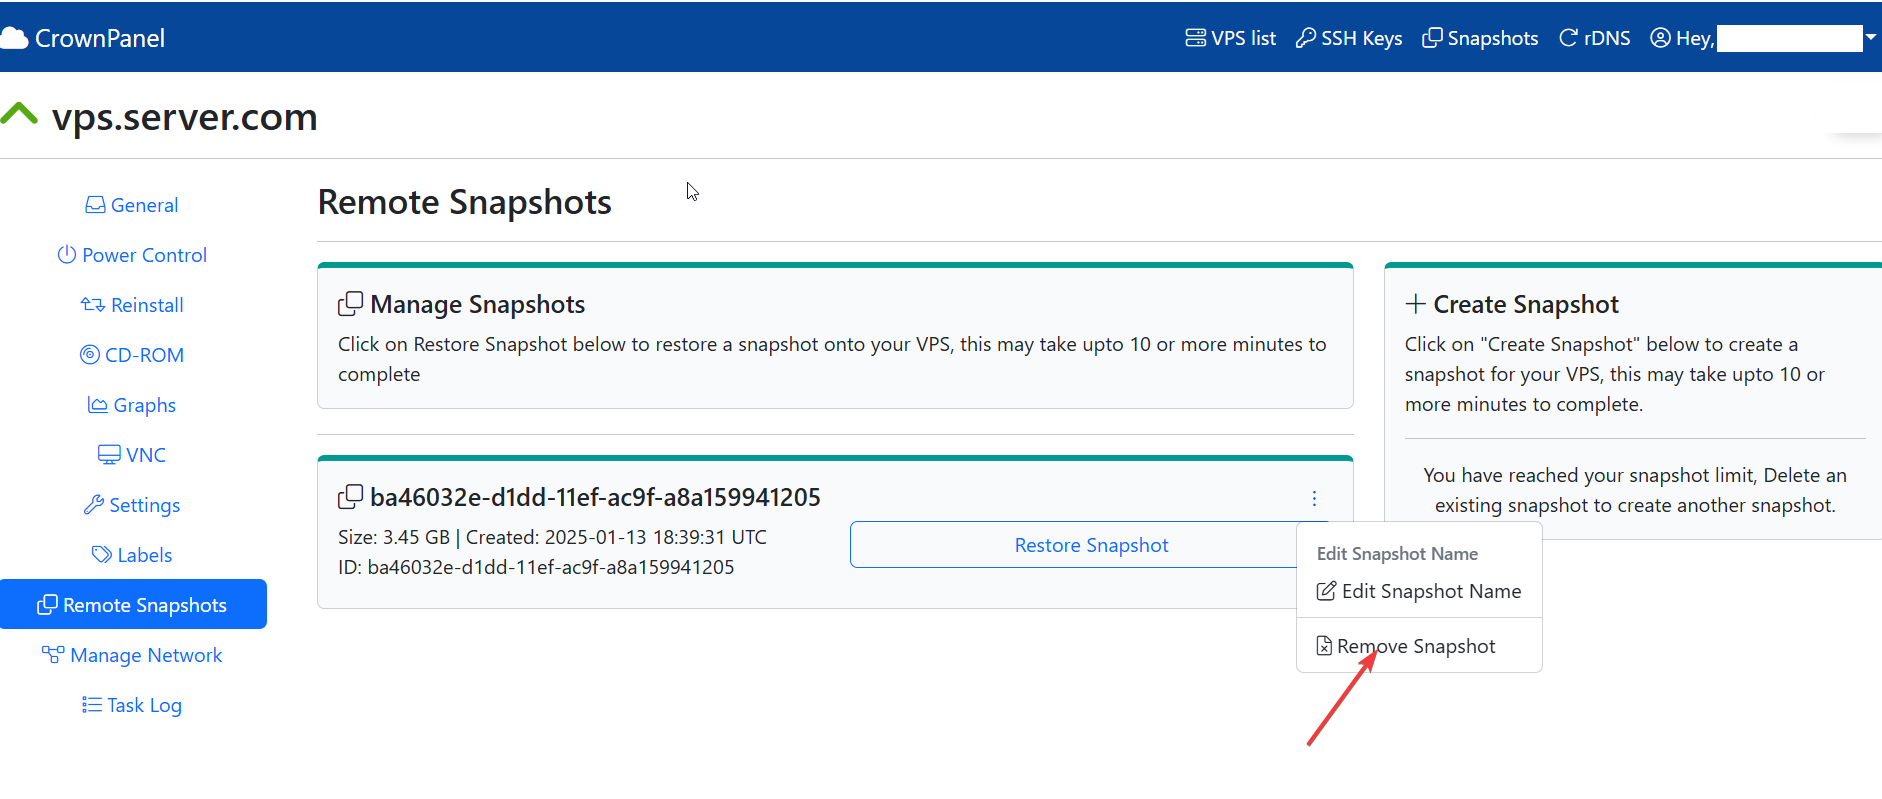Choose Remove Snapshot from the menu
This screenshot has height=799, width=1882.
click(x=1415, y=646)
